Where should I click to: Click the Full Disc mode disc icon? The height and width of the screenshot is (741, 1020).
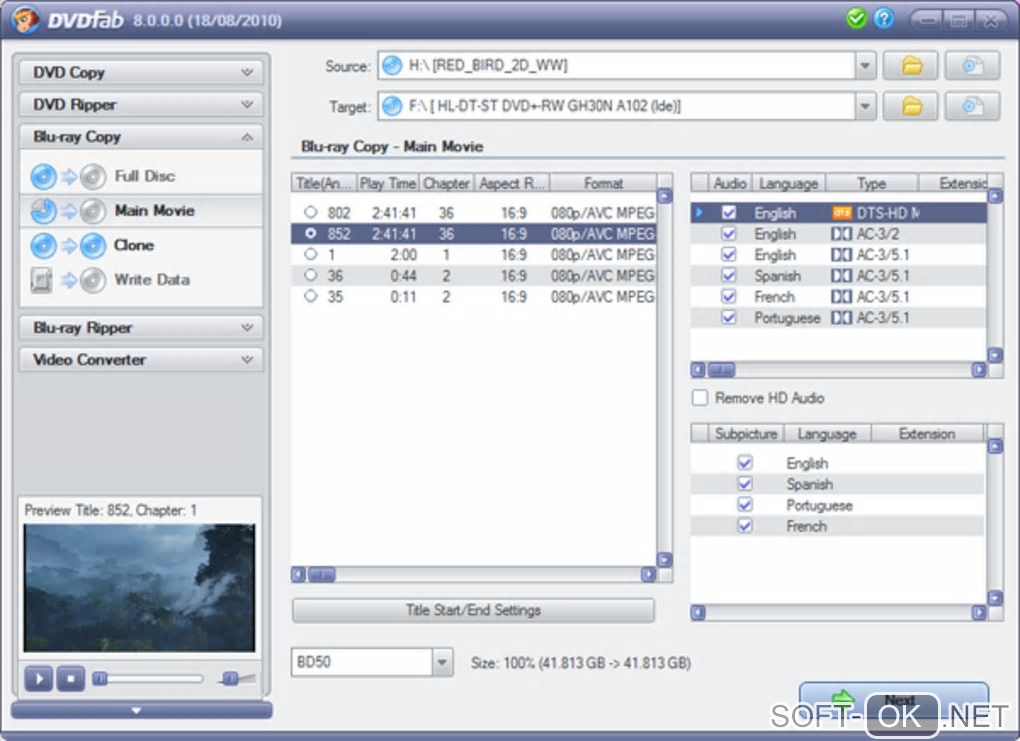tap(68, 176)
